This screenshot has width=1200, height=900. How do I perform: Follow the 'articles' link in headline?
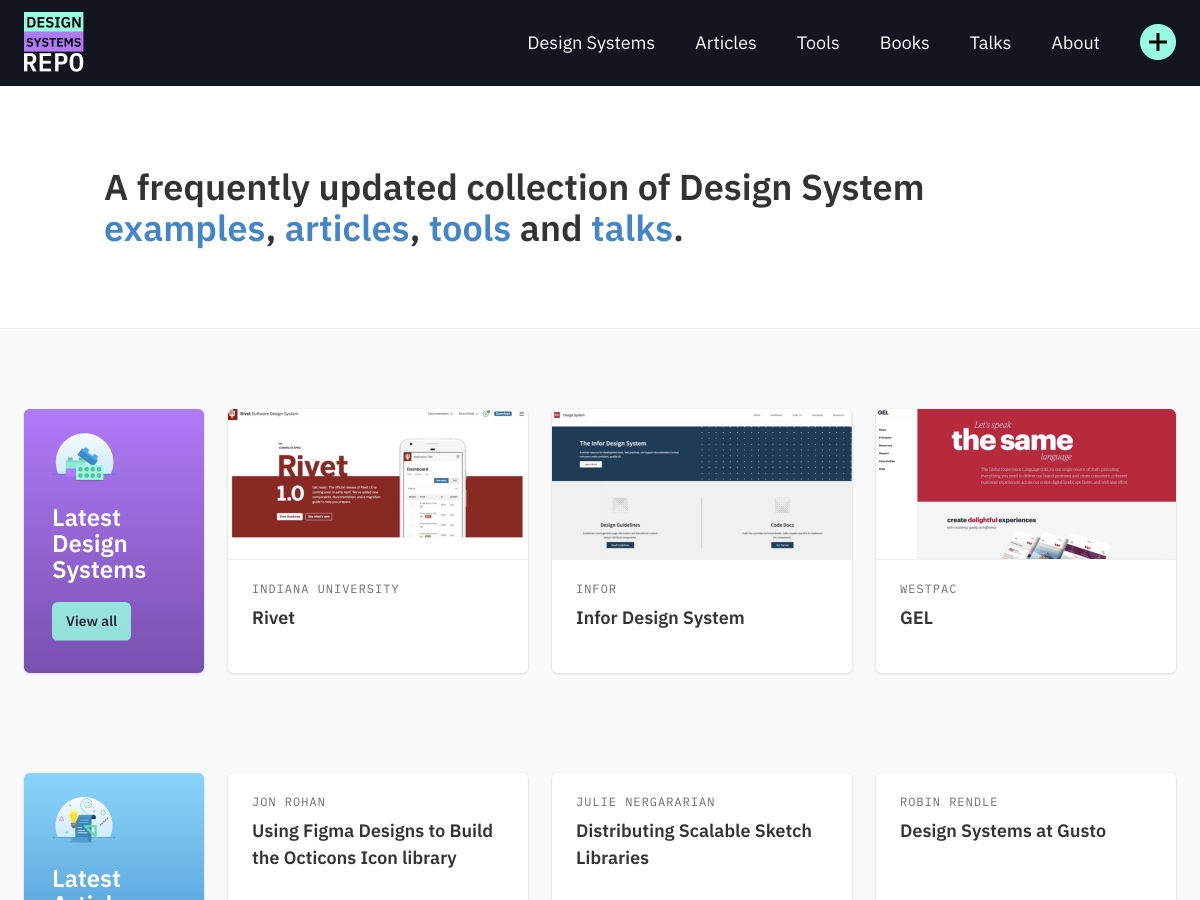(347, 229)
